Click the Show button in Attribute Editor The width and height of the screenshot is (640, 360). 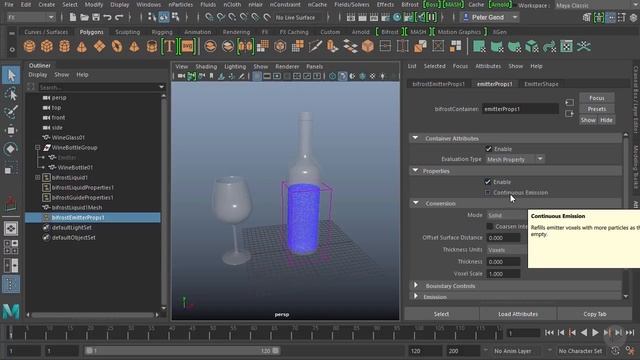(x=588, y=120)
